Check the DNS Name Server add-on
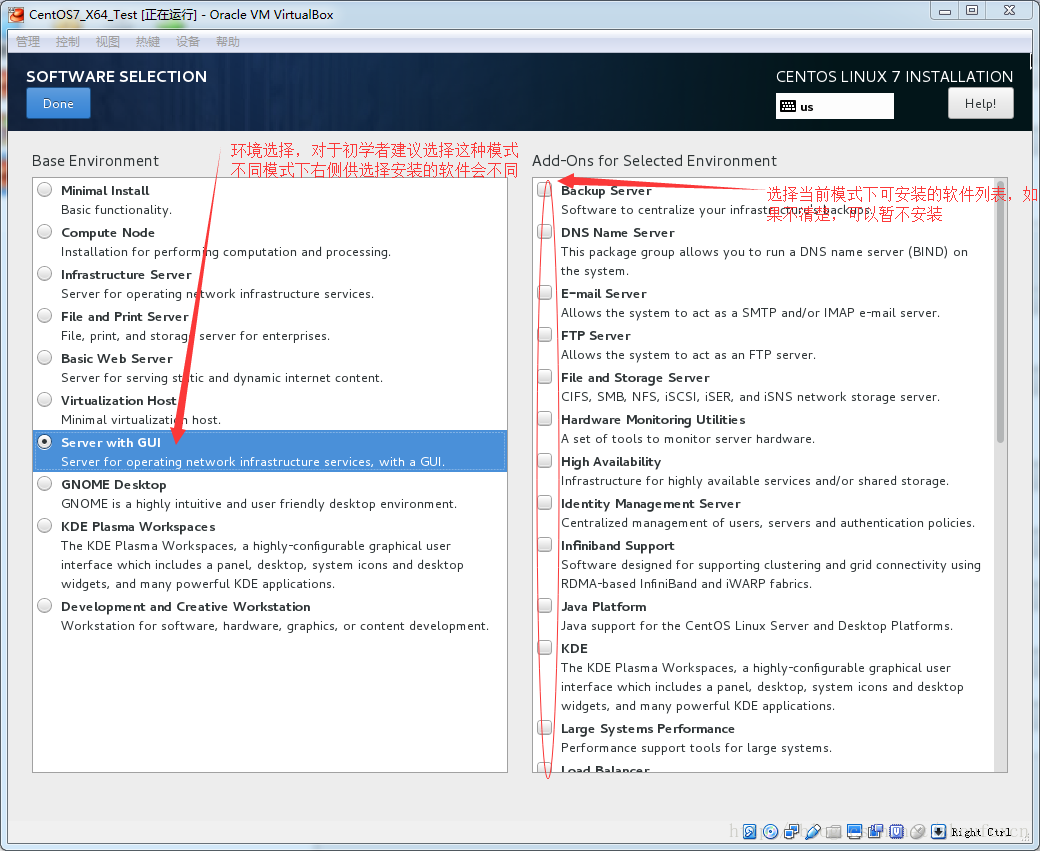Screen dimensions: 1040x851 (x=545, y=231)
